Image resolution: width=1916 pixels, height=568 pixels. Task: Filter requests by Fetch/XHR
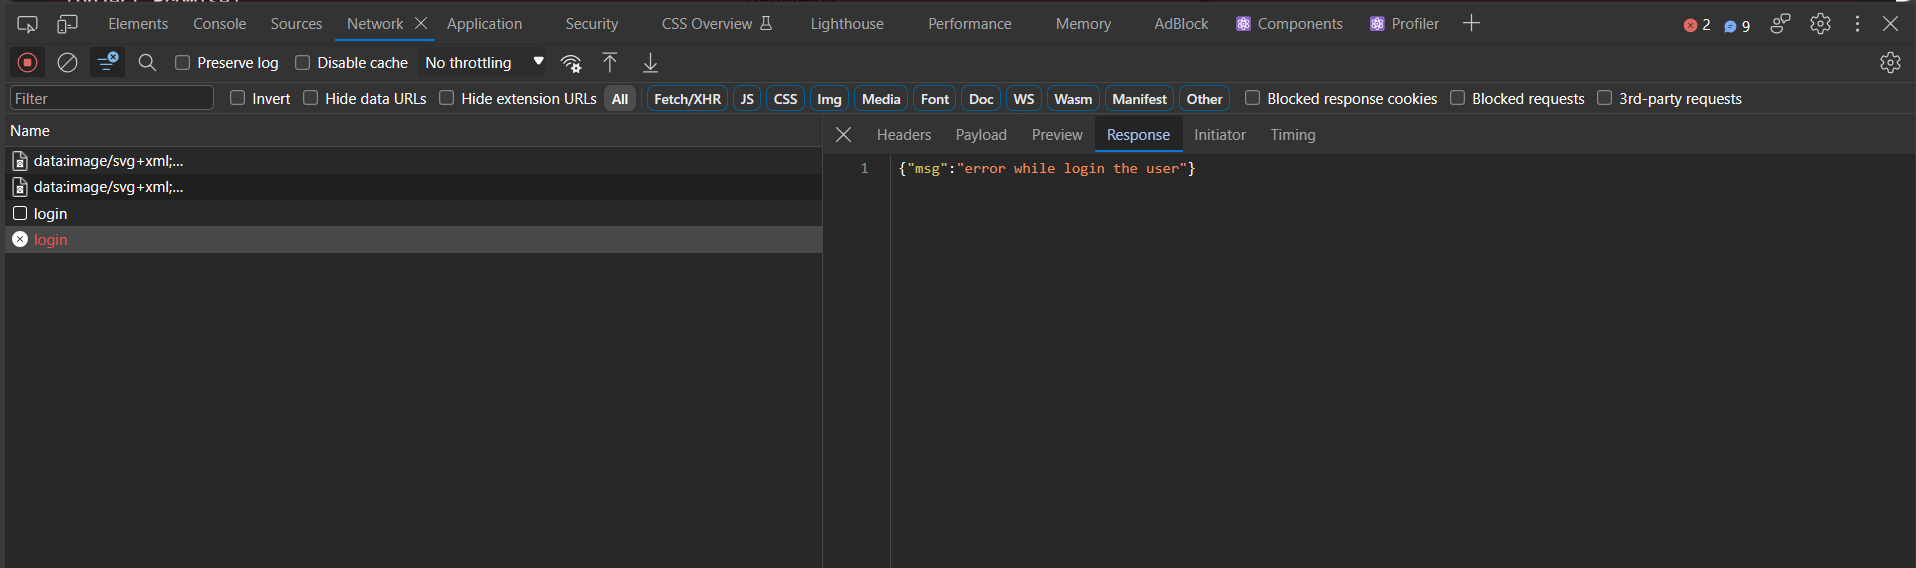(x=687, y=99)
